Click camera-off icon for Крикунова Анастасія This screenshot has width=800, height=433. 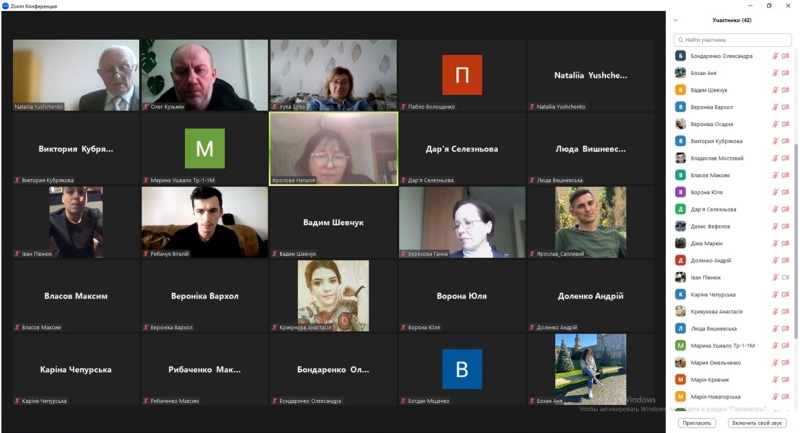[x=786, y=311]
